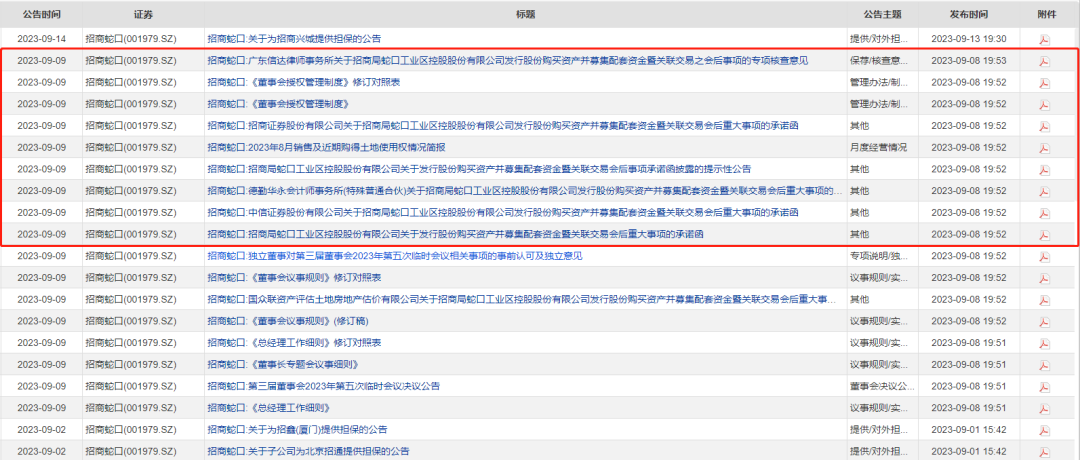Open PDF for 《董事会议事规则》修订对照表 row
Viewport: 1080px width, 460px height.
[x=1044, y=278]
